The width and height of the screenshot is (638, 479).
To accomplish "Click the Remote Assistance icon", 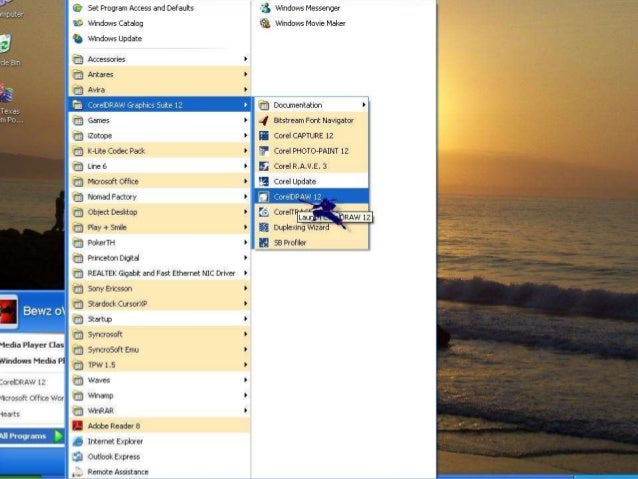I will pos(78,472).
